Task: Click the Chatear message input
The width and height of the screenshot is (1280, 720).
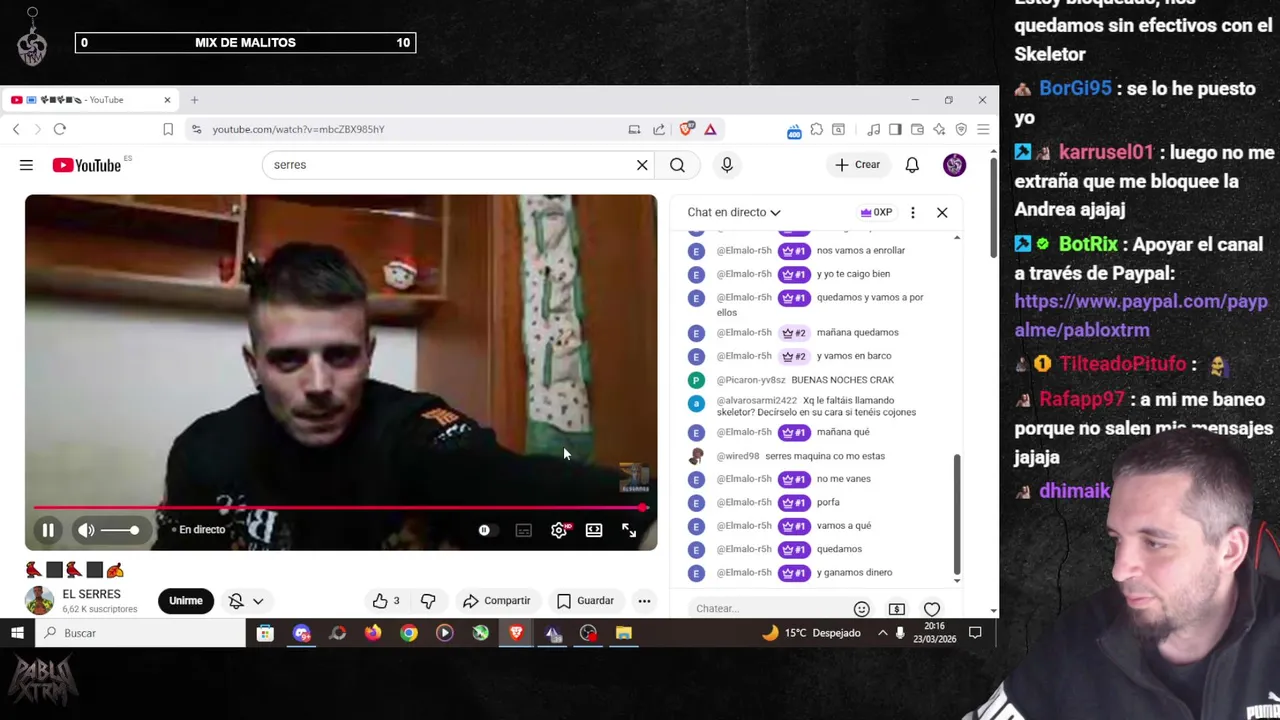Action: pyautogui.click(x=768, y=608)
